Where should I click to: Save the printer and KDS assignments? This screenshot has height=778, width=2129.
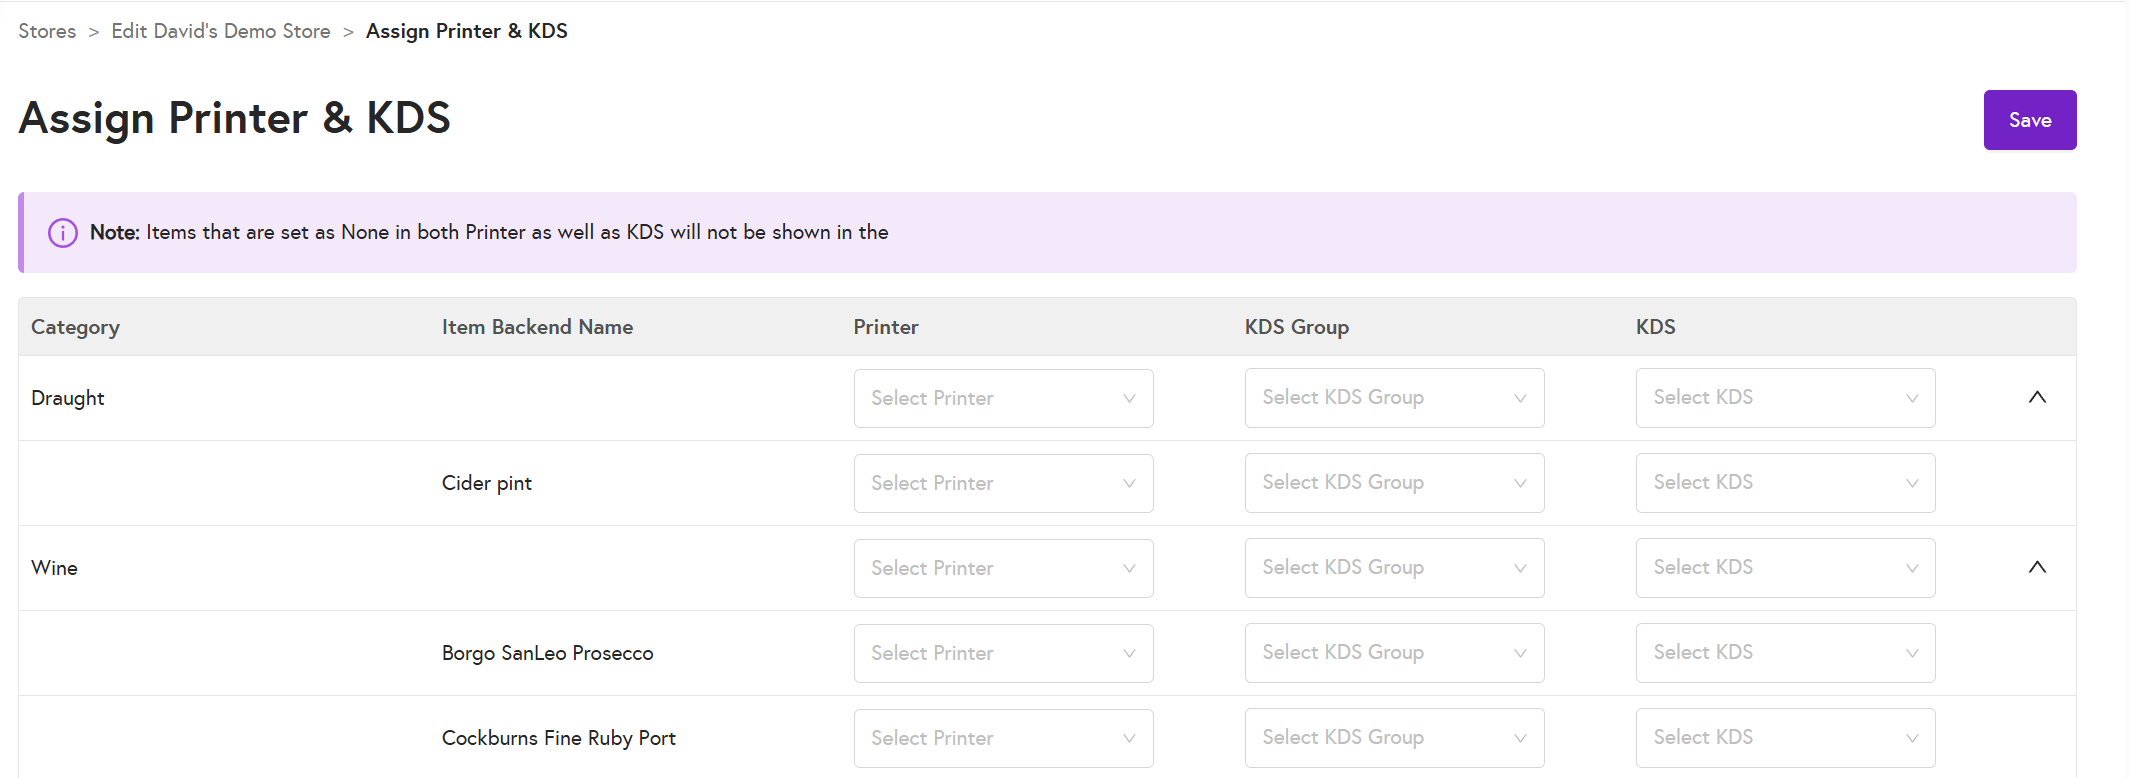pyautogui.click(x=2029, y=120)
